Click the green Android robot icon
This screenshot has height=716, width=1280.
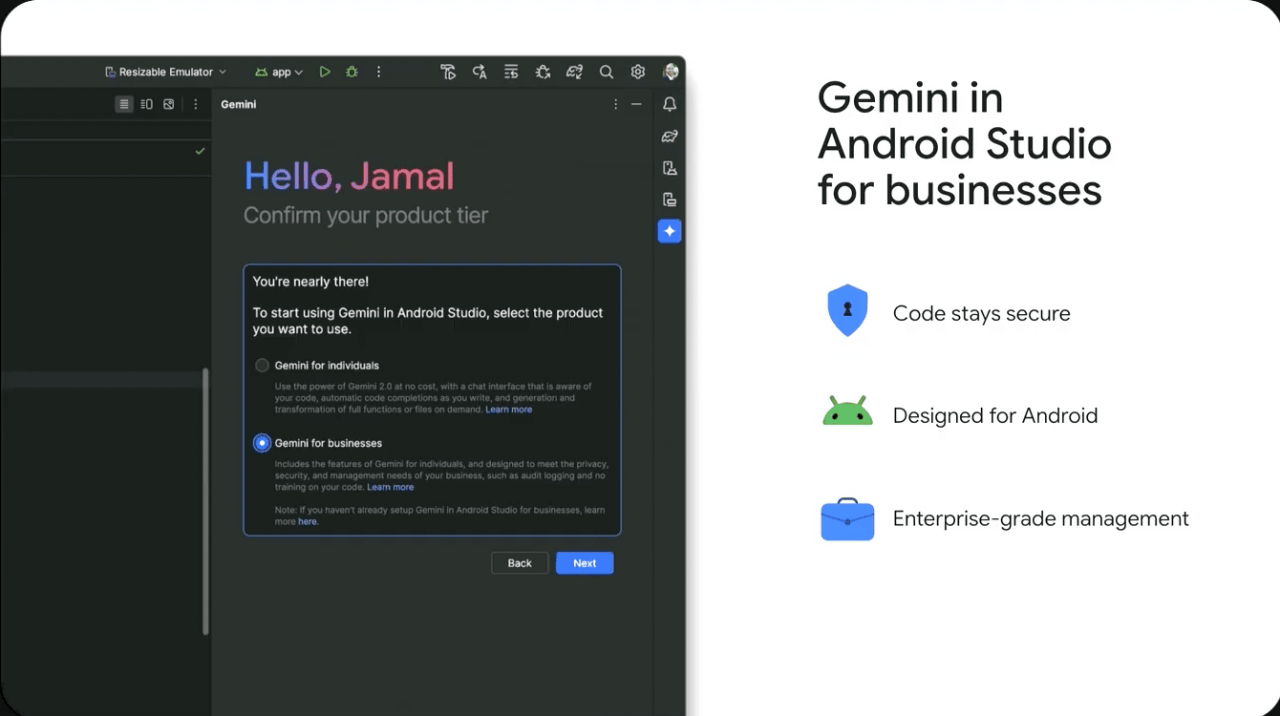pos(848,411)
